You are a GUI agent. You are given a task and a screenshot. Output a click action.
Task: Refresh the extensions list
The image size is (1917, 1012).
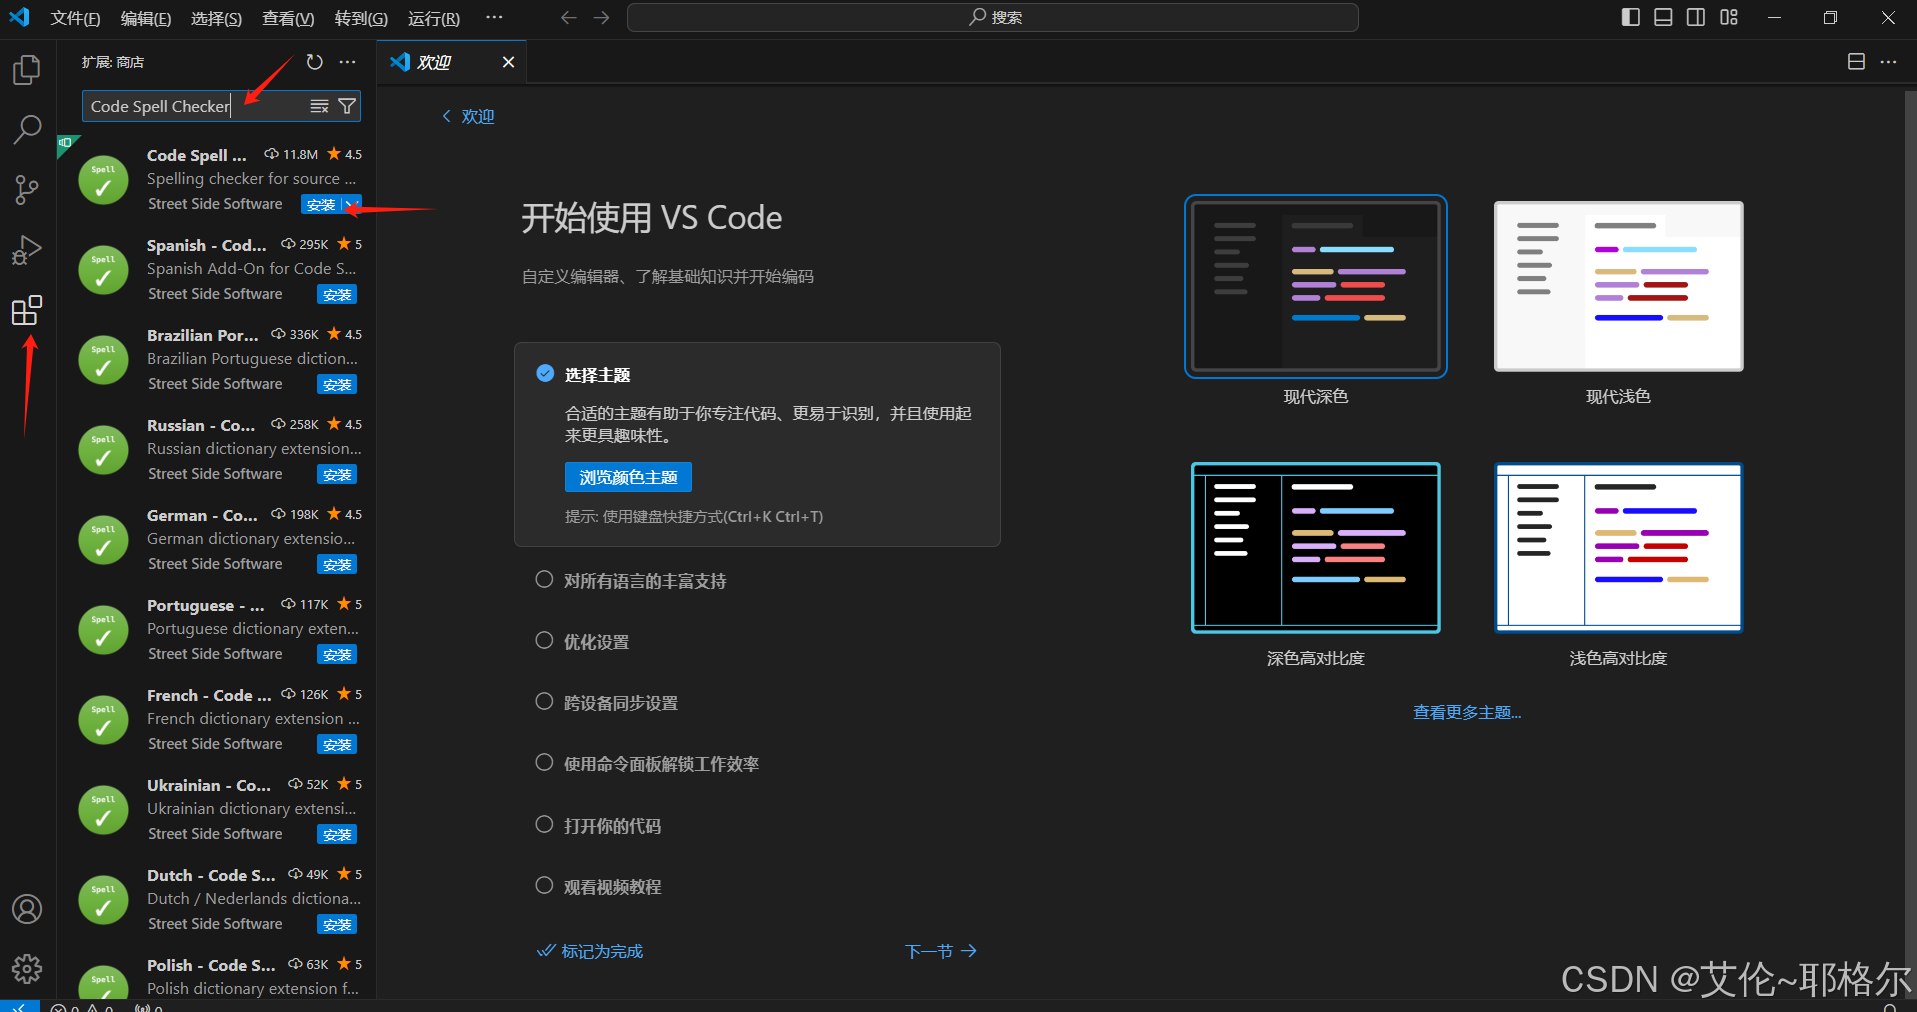[315, 62]
